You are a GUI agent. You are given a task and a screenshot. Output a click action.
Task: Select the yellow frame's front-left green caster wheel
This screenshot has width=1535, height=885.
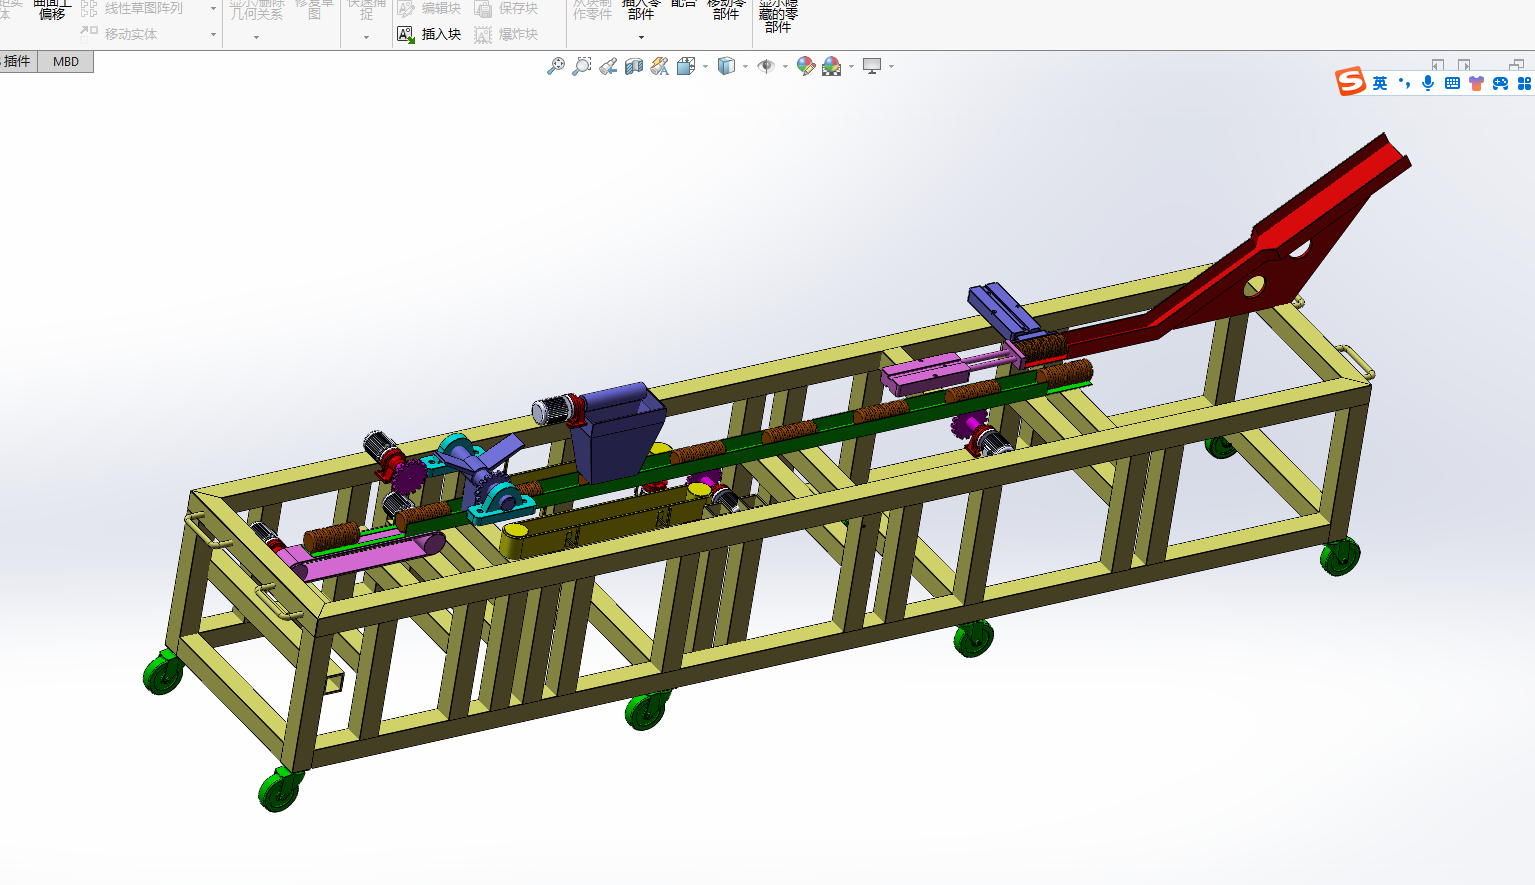tap(280, 790)
